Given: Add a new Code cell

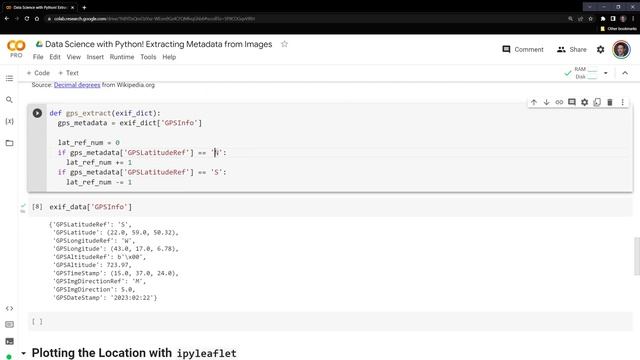Looking at the screenshot, I should click(x=38, y=73).
